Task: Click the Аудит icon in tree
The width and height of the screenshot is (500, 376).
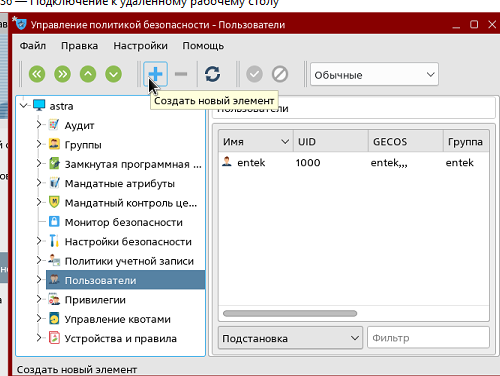Action: pyautogui.click(x=54, y=125)
